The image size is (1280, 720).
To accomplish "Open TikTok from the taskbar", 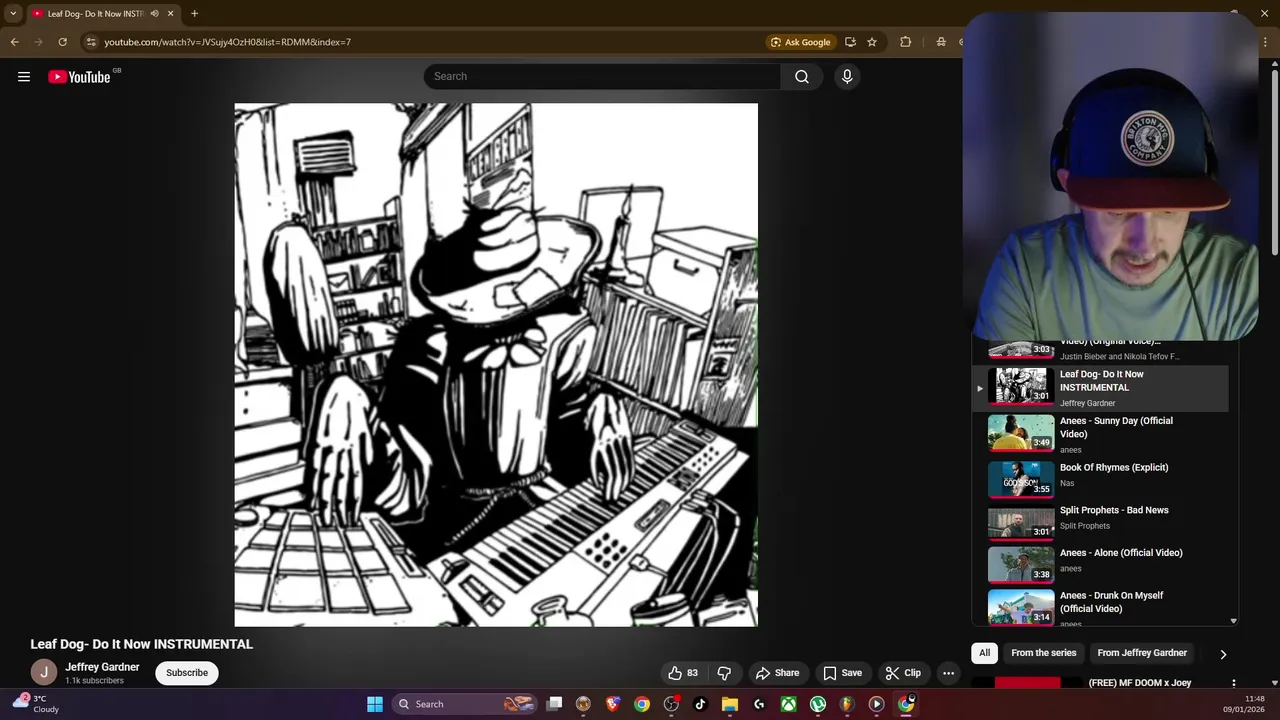I will [700, 704].
